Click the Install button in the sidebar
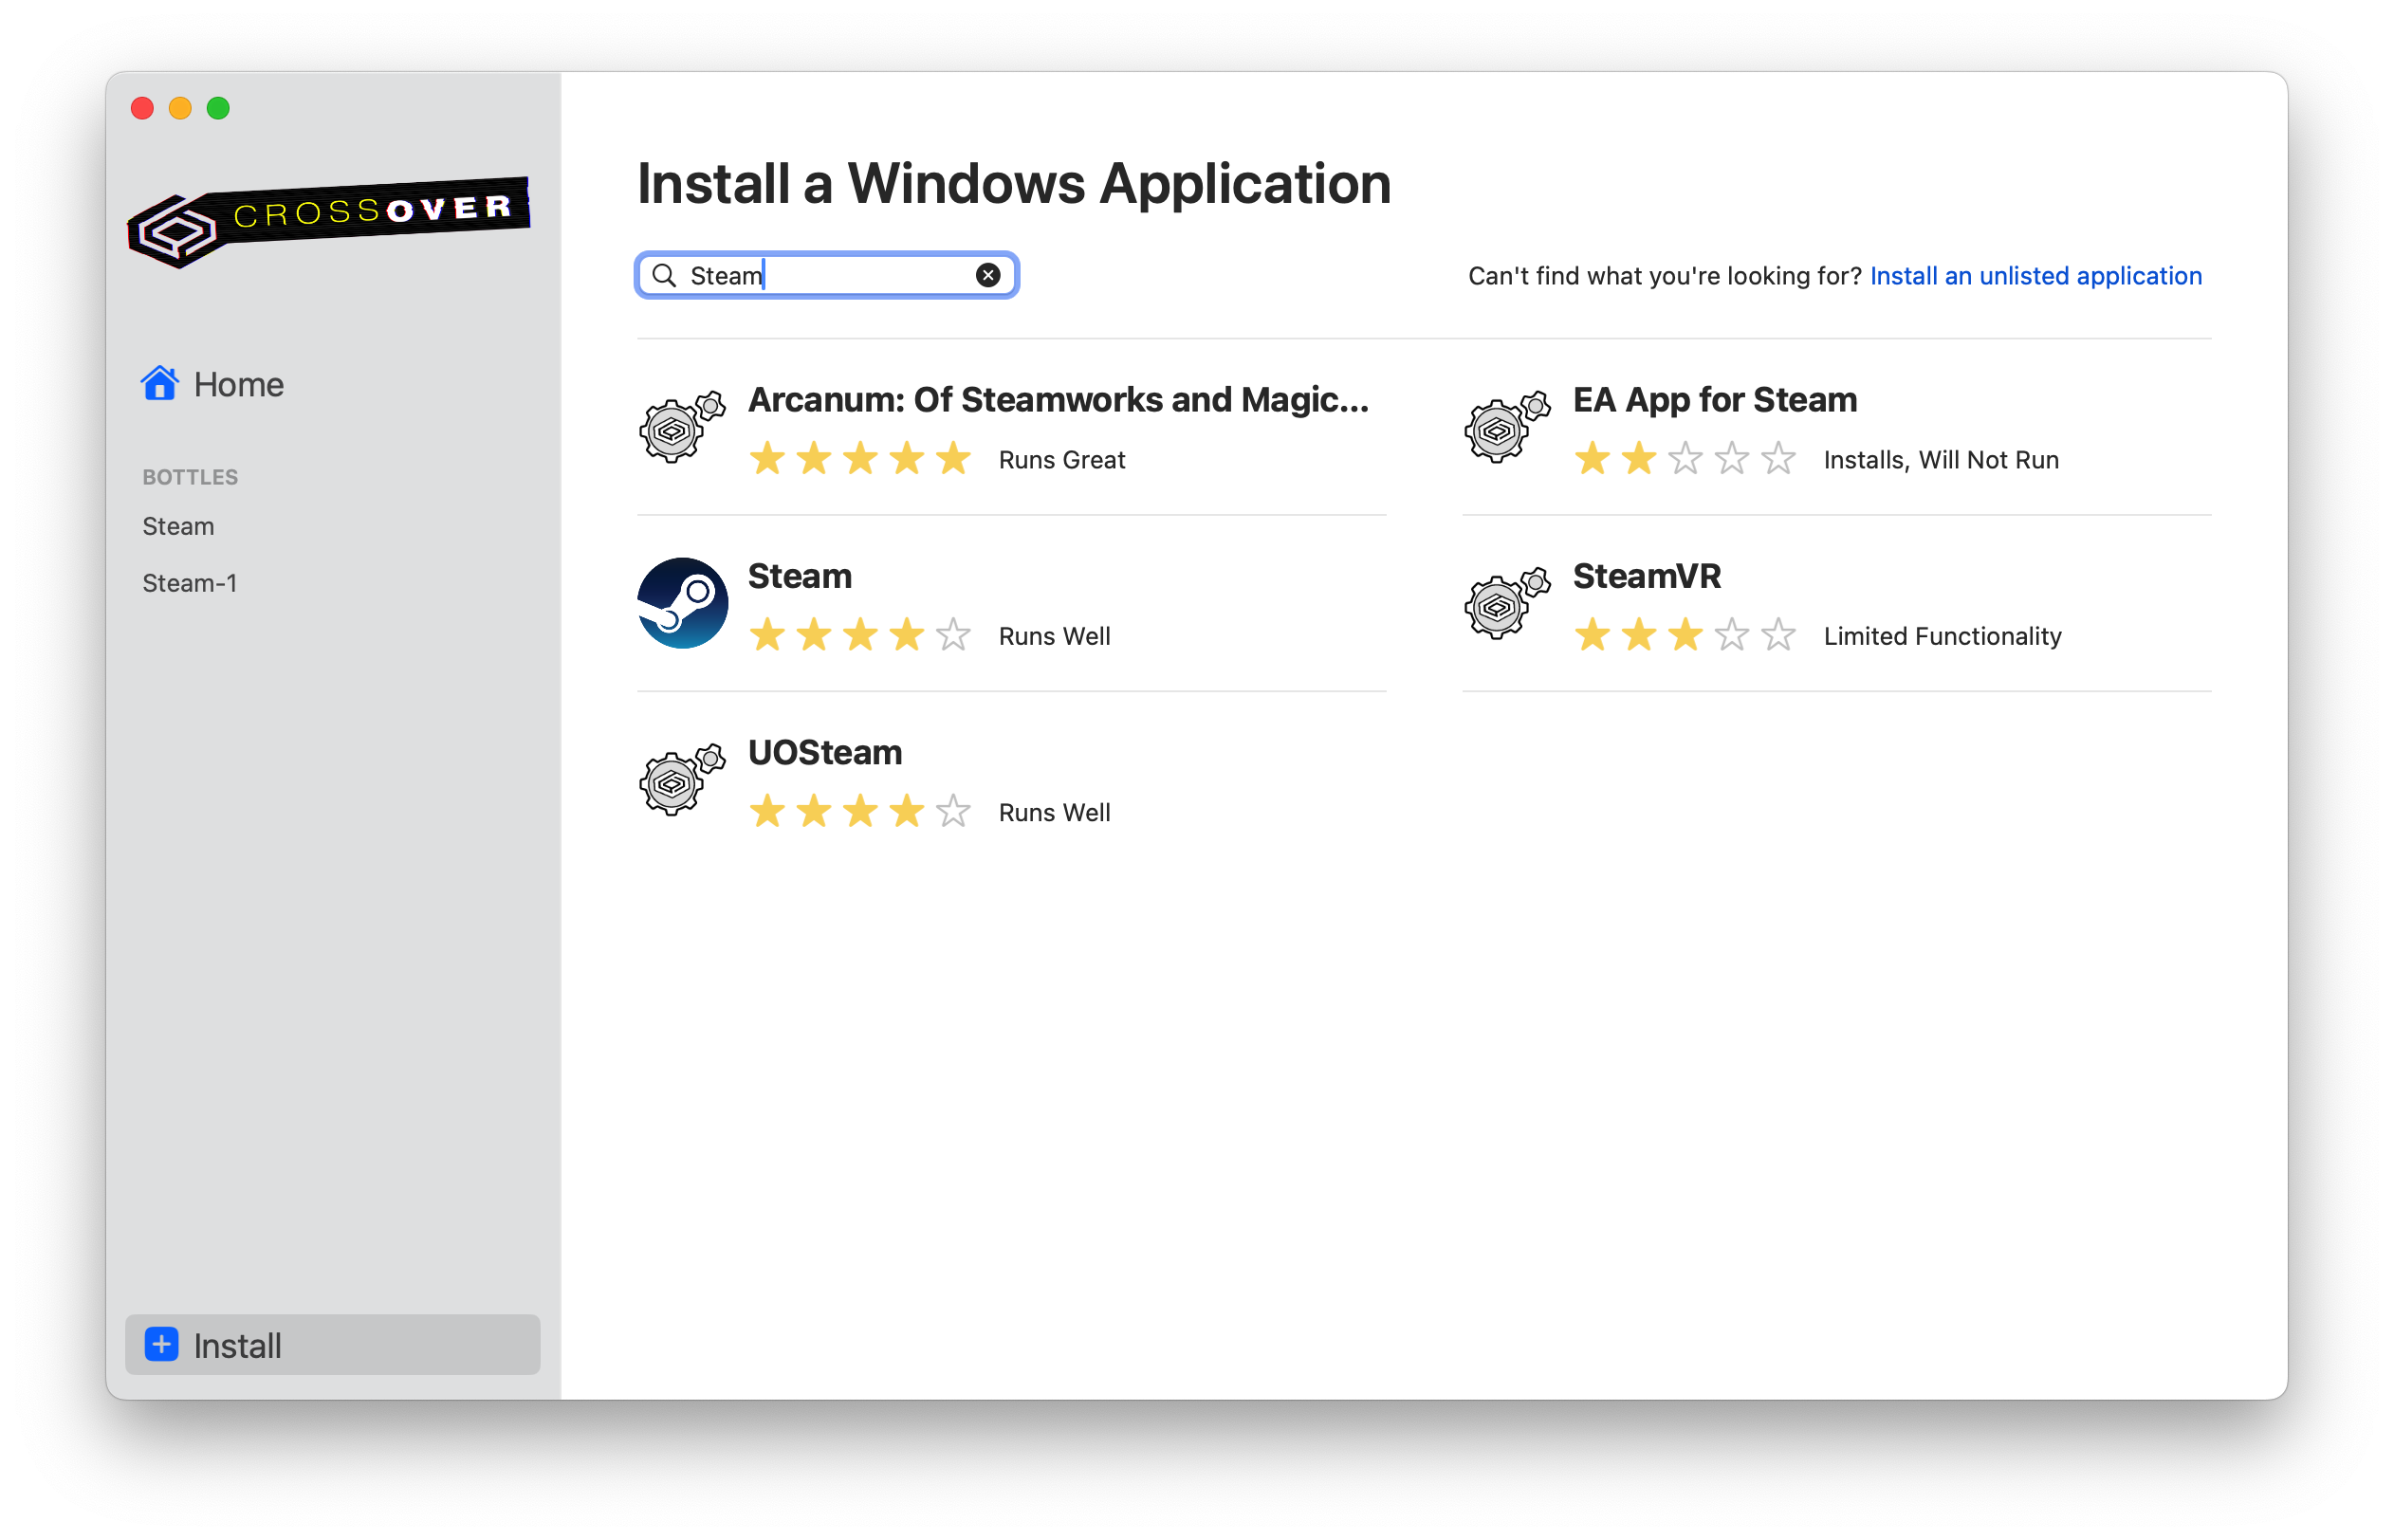This screenshot has width=2394, height=1540. pos(333,1346)
